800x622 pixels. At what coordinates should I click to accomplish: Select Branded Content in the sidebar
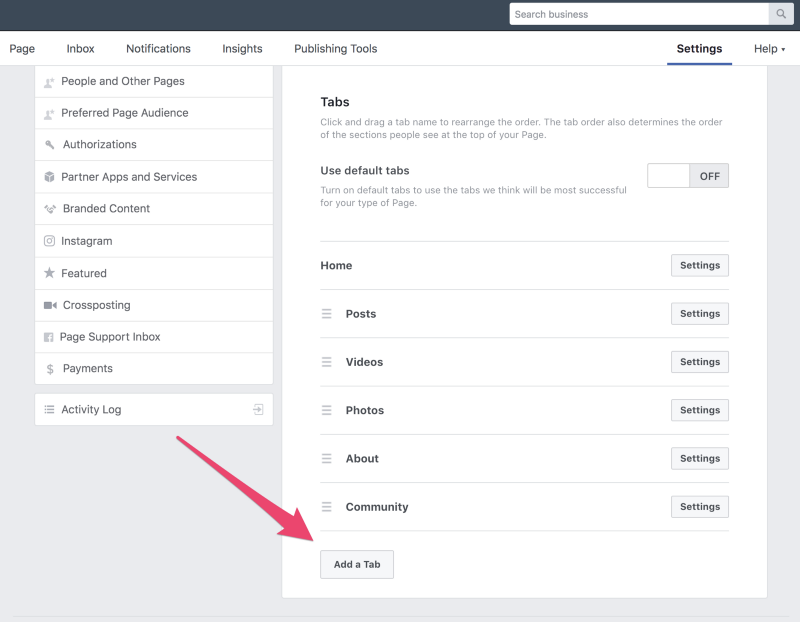point(106,209)
